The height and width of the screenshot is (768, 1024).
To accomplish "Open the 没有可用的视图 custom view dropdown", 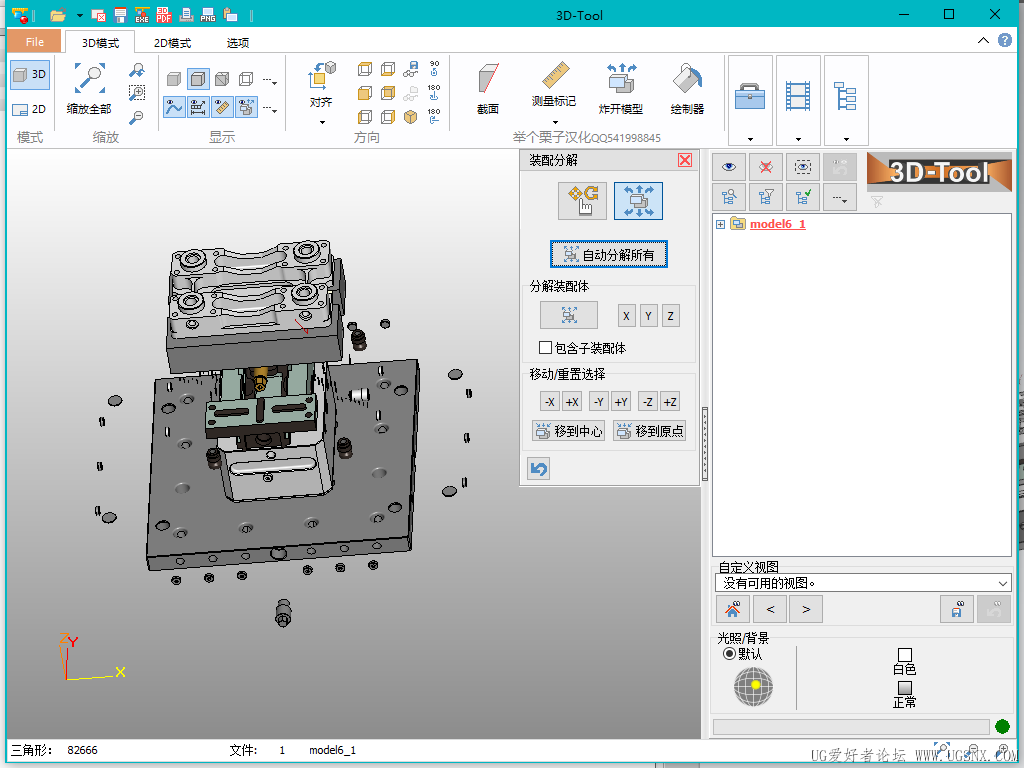I will click(863, 583).
